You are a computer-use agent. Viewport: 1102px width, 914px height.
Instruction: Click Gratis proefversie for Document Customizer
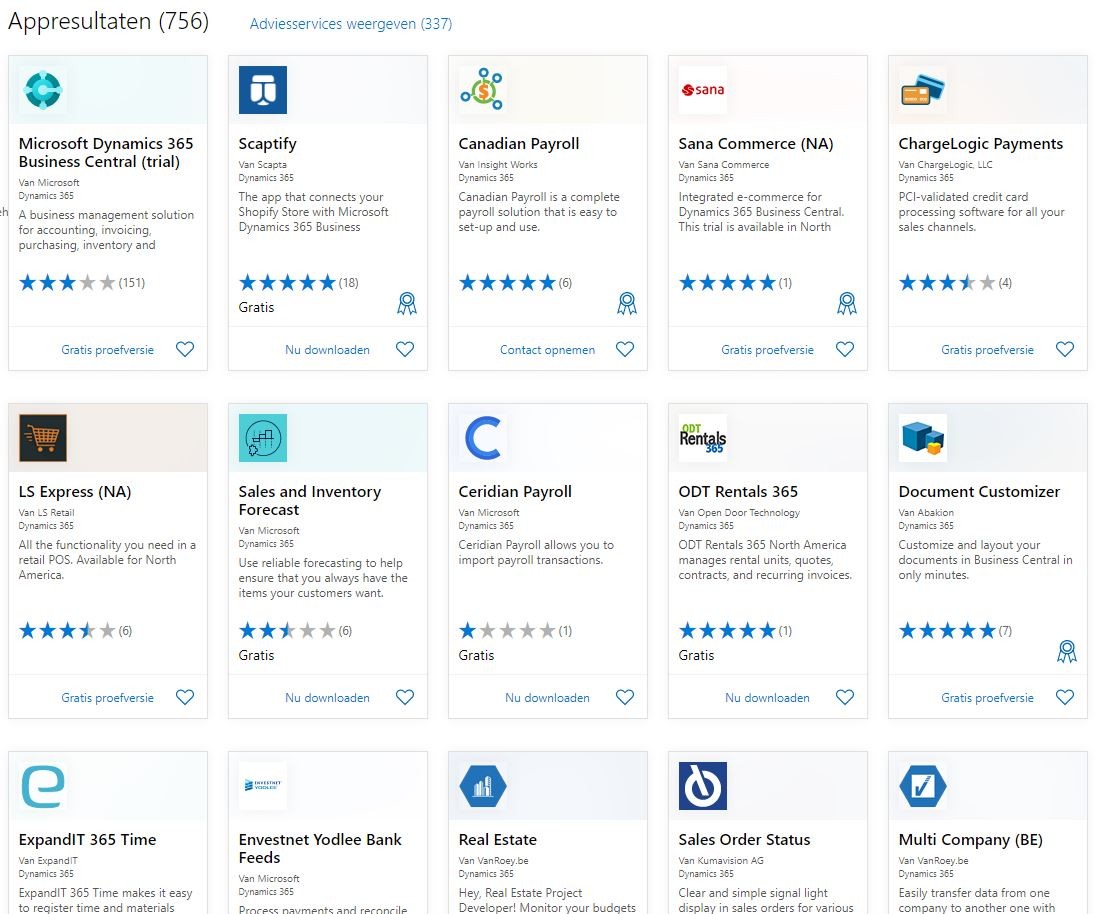point(987,698)
